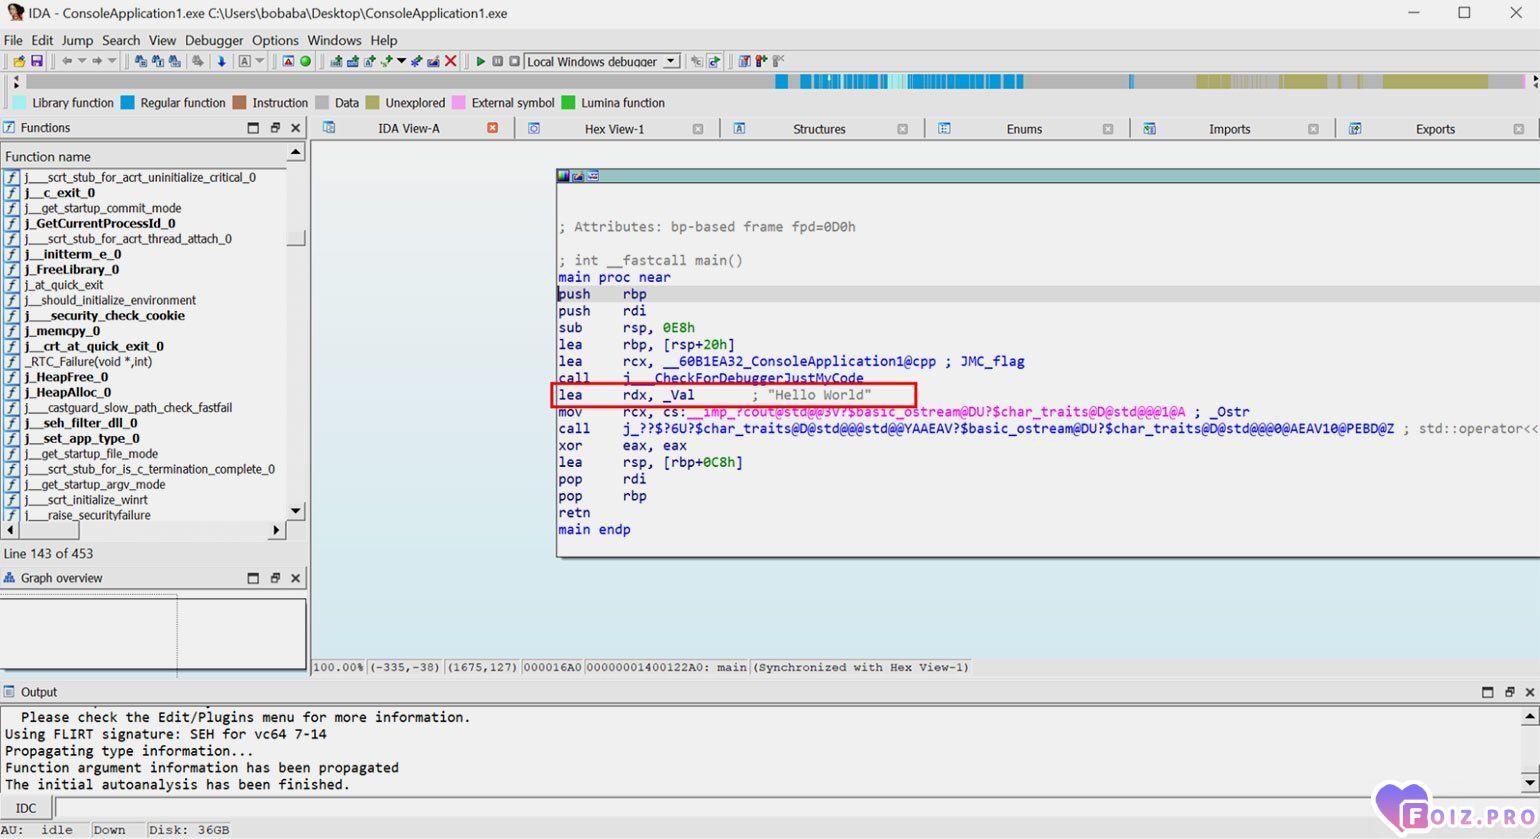1540x839 pixels.
Task: Select the j_GetCurrentProcessId_0 function
Action: (x=100, y=223)
